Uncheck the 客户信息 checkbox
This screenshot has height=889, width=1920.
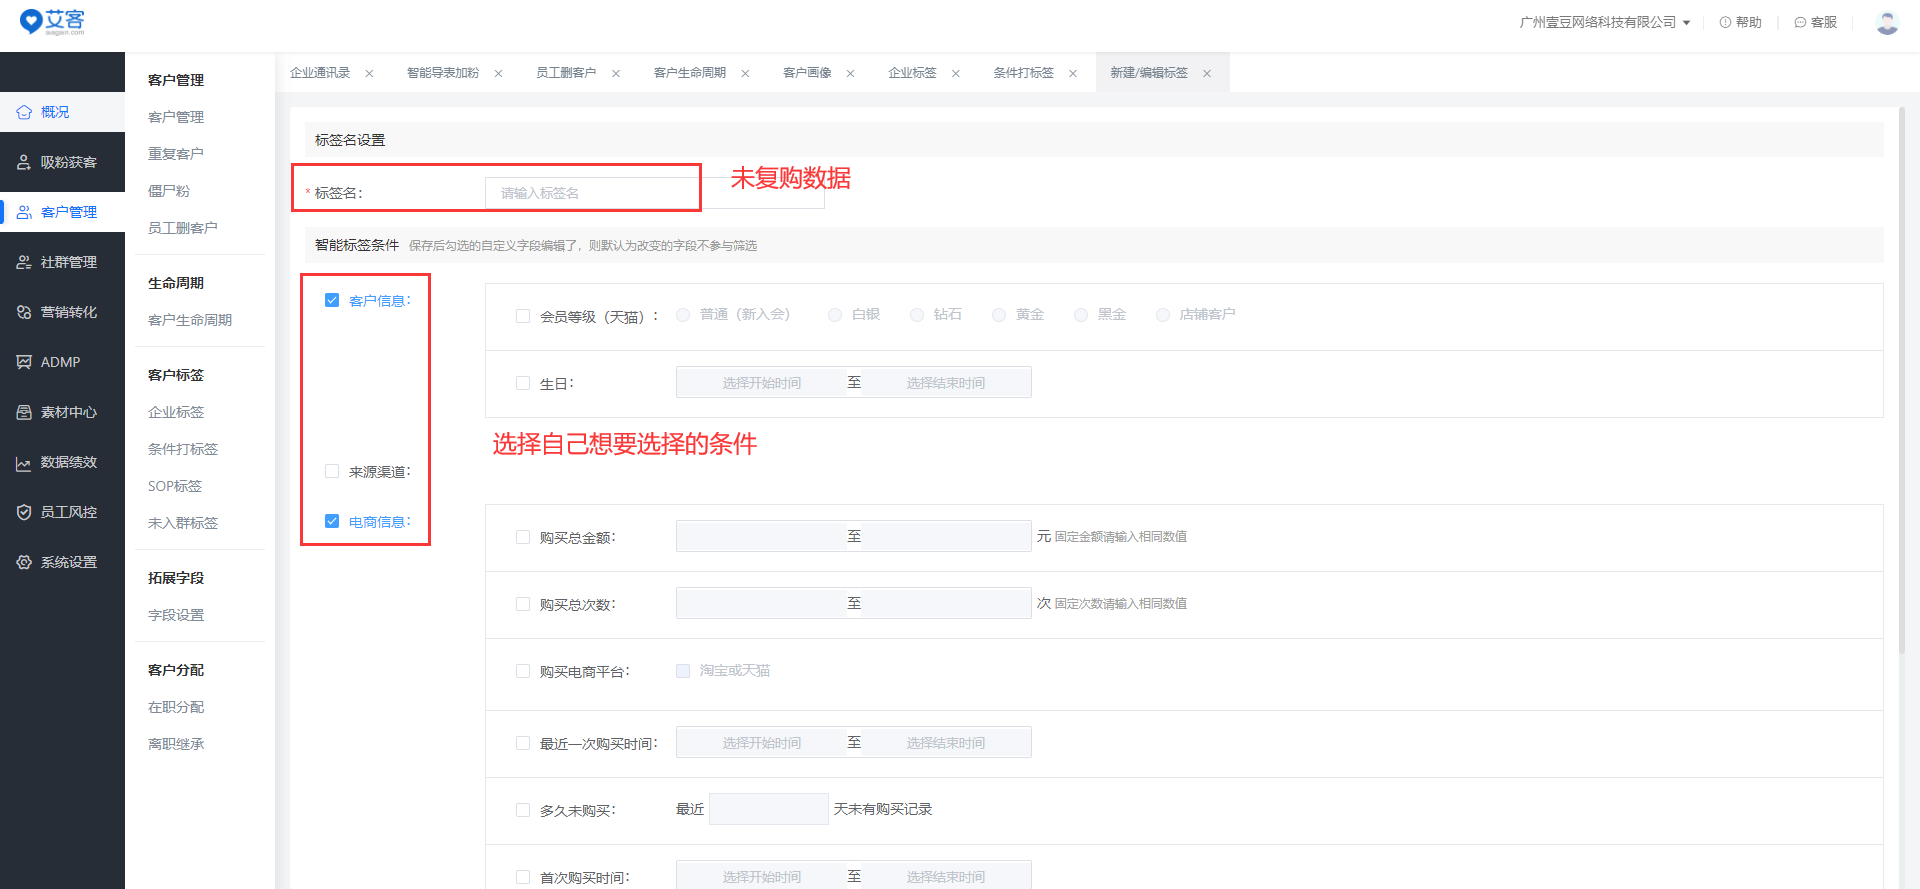coord(332,300)
